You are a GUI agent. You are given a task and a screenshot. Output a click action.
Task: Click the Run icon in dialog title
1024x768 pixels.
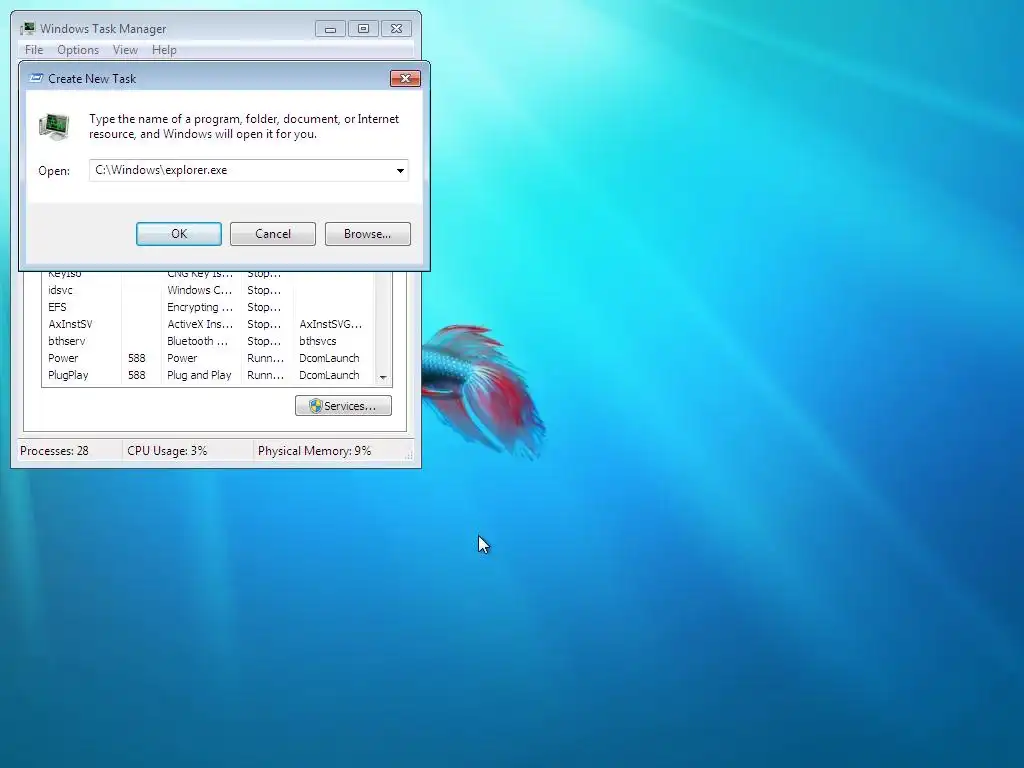point(37,78)
